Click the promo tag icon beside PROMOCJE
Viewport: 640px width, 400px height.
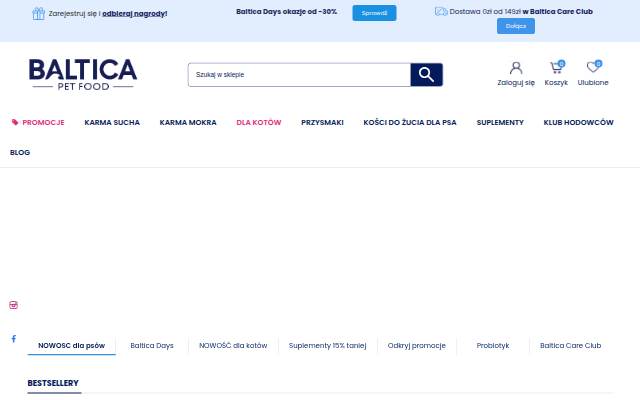15,122
